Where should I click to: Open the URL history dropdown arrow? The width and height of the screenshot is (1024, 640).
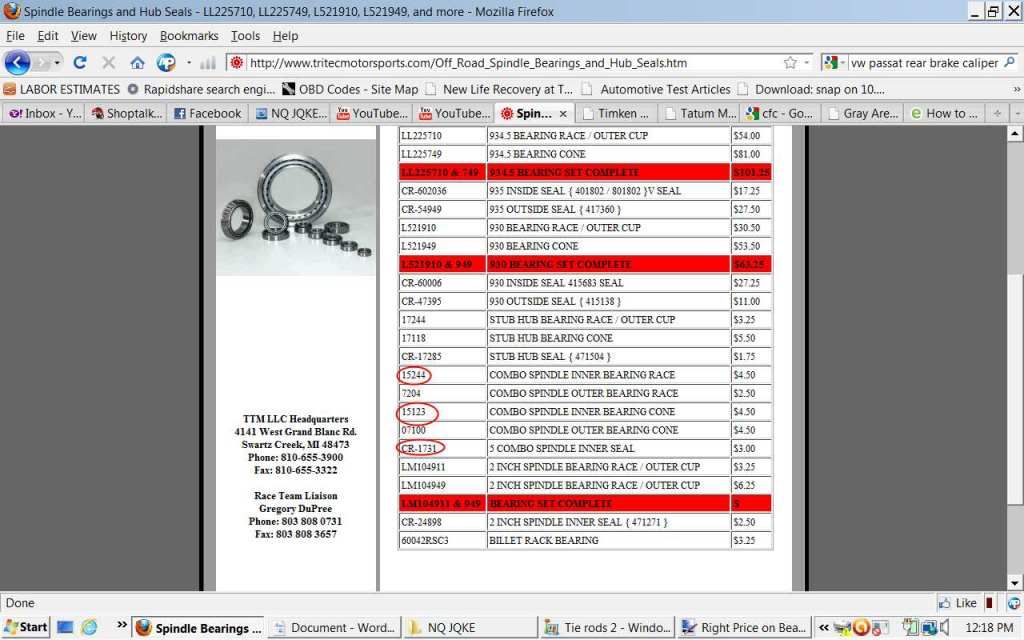tap(806, 62)
